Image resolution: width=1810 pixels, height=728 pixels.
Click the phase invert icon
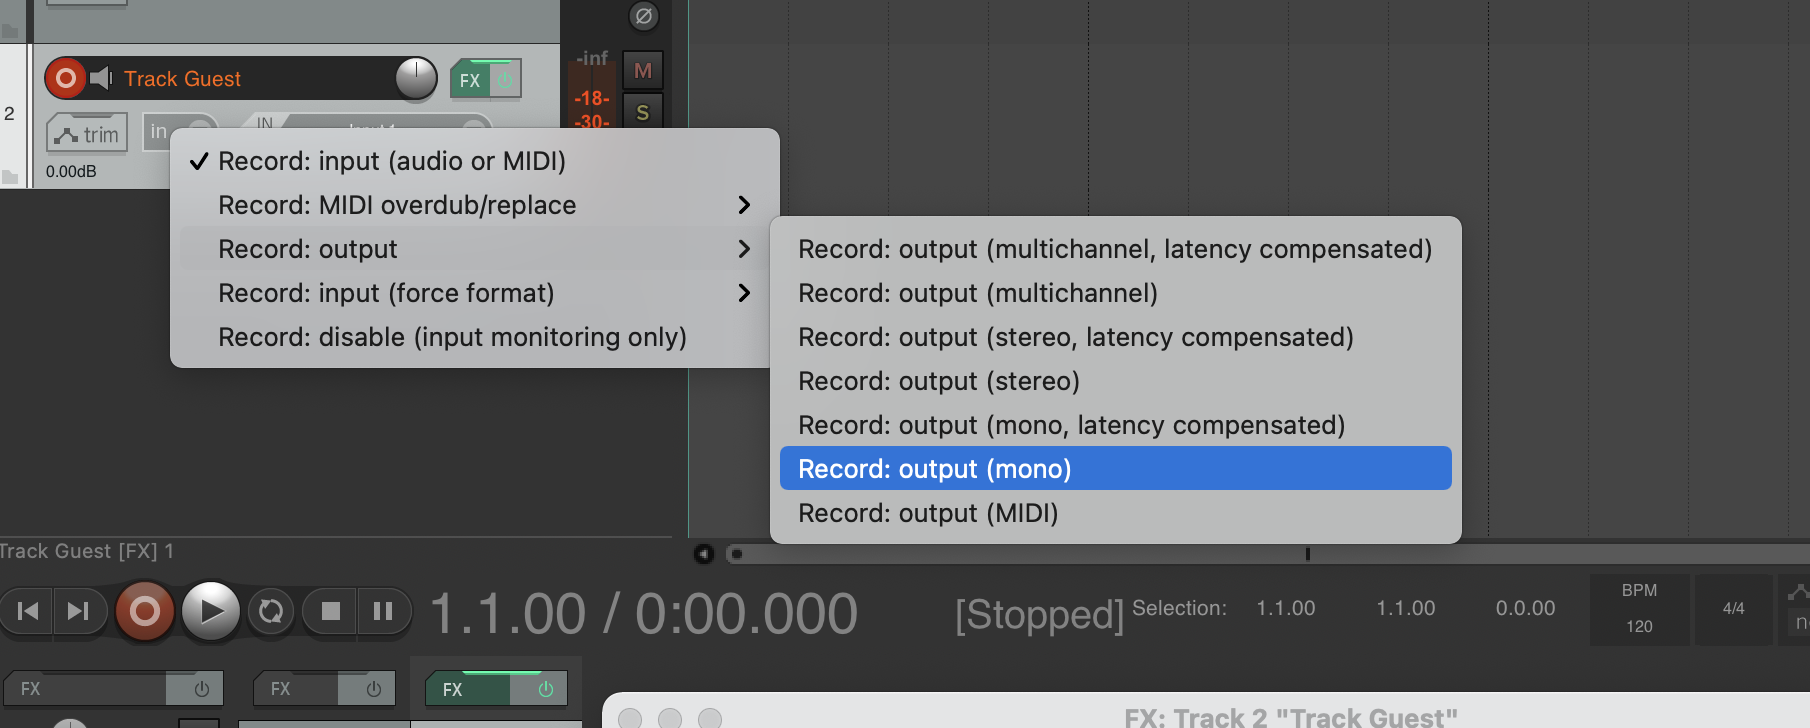click(643, 16)
